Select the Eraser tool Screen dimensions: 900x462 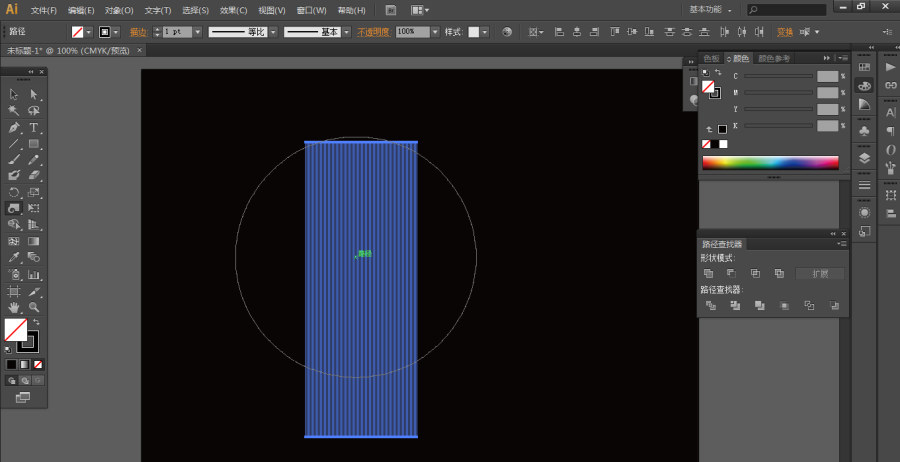pos(33,175)
